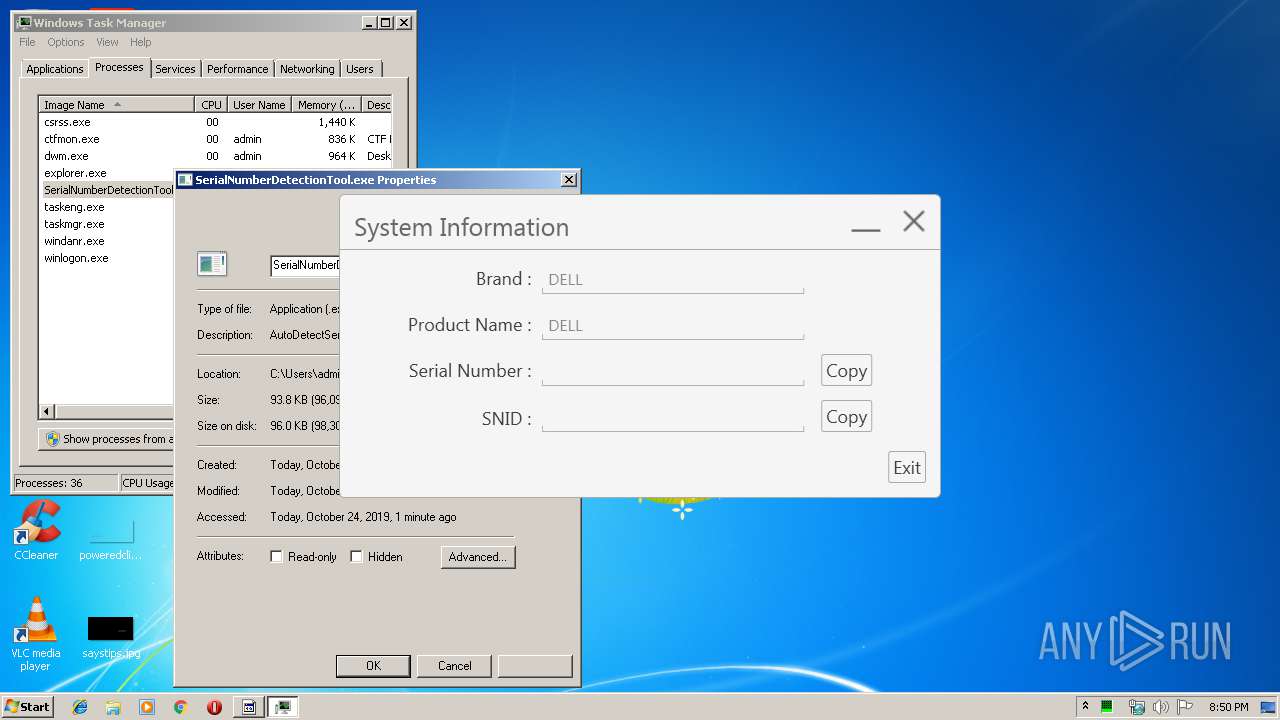1280x720 pixels.
Task: Click the Task Manager title bar icon
Action: (25, 22)
